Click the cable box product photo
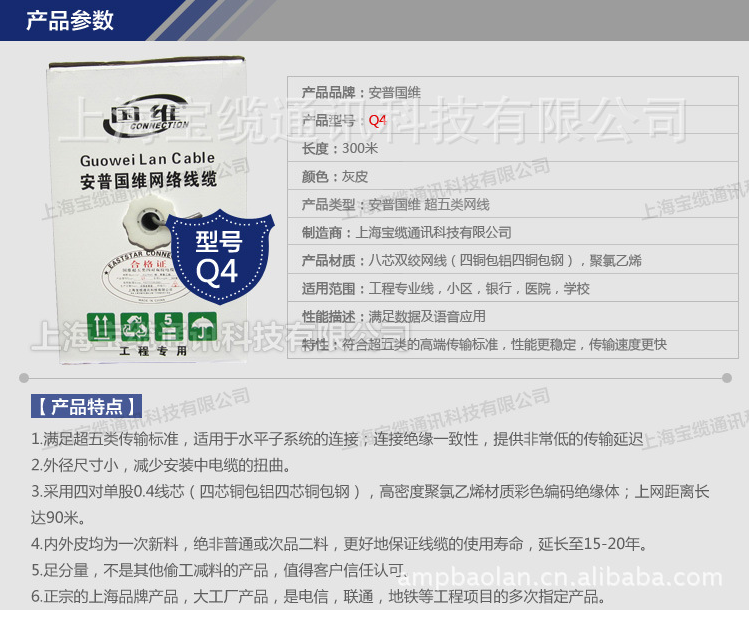This screenshot has width=750, height=617. 148,210
